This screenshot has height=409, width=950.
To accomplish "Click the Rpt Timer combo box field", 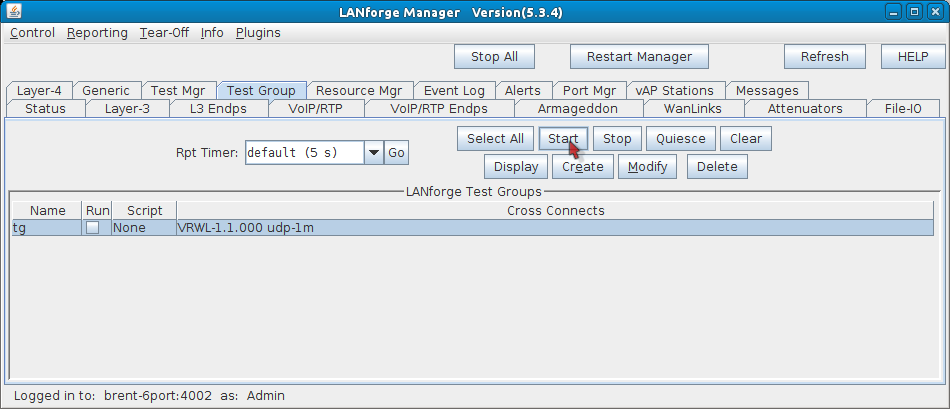I will click(303, 153).
